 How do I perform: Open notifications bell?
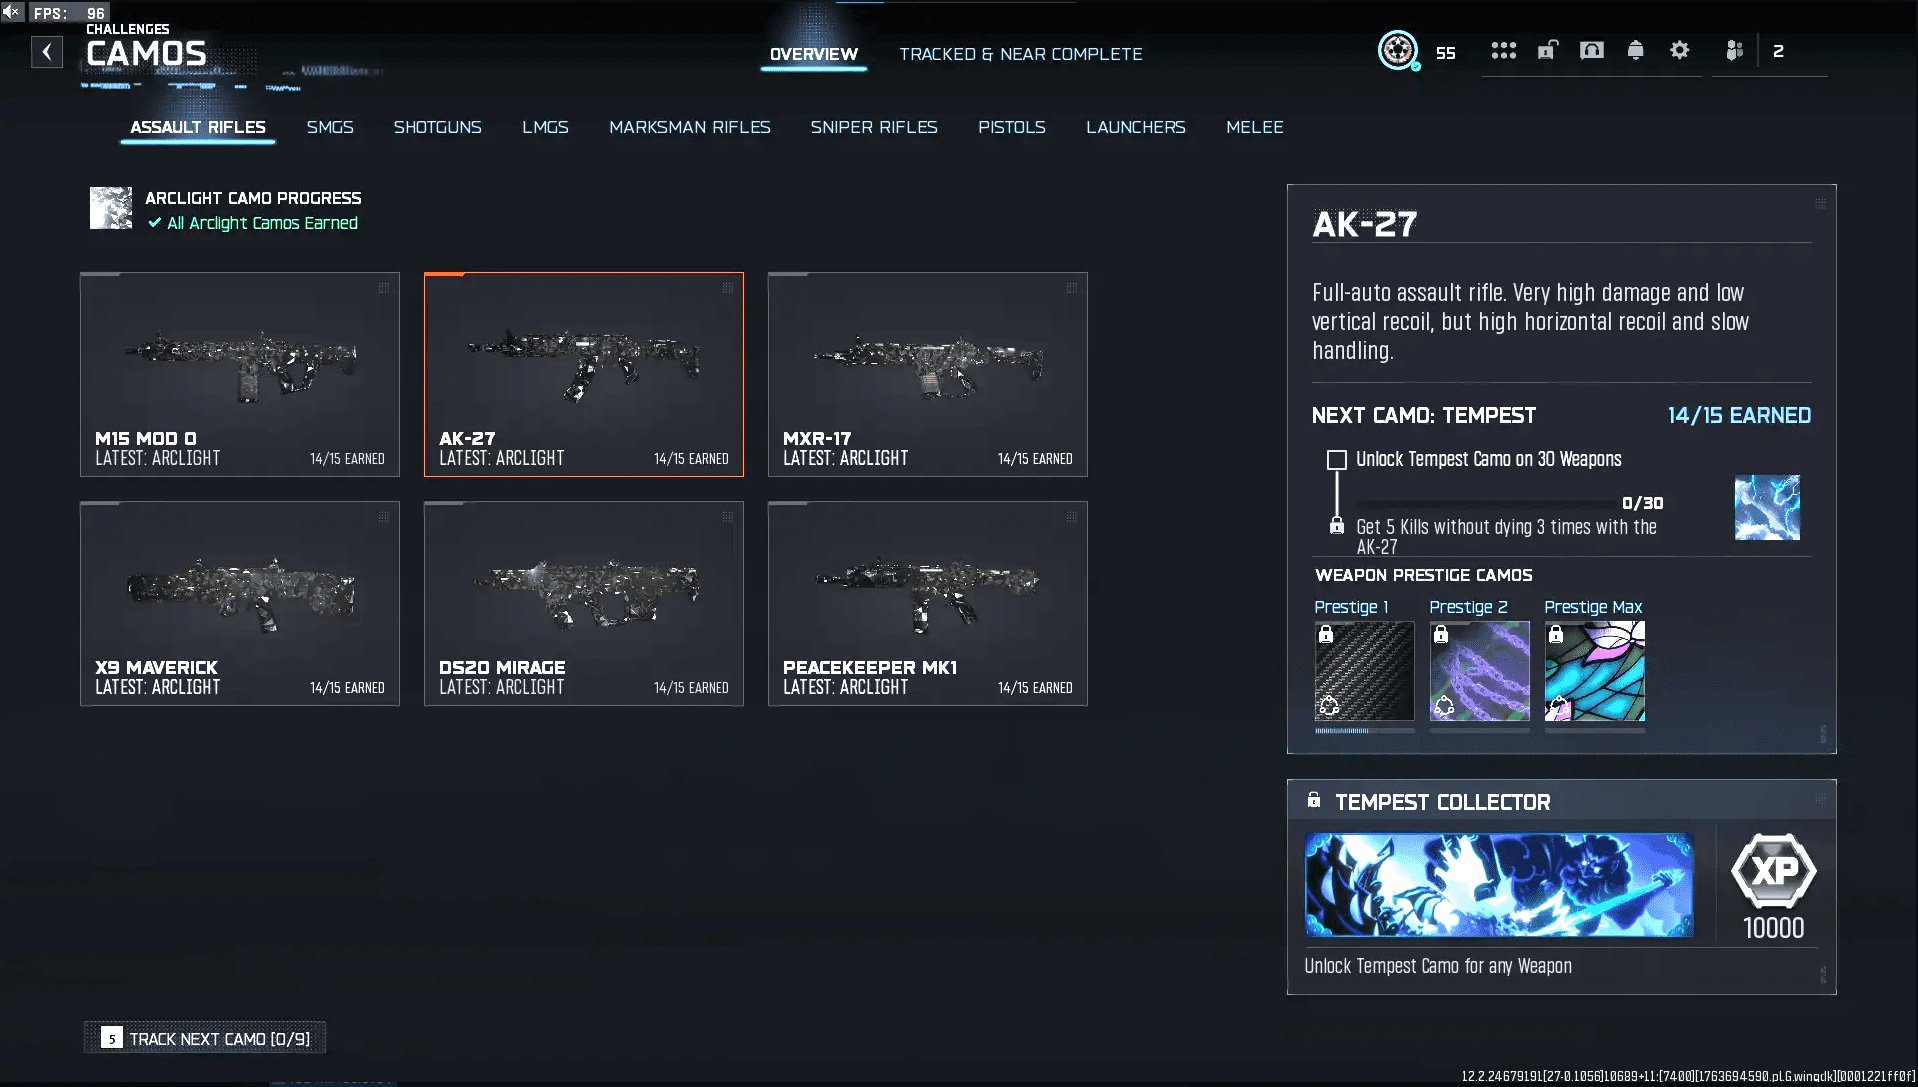click(x=1635, y=50)
